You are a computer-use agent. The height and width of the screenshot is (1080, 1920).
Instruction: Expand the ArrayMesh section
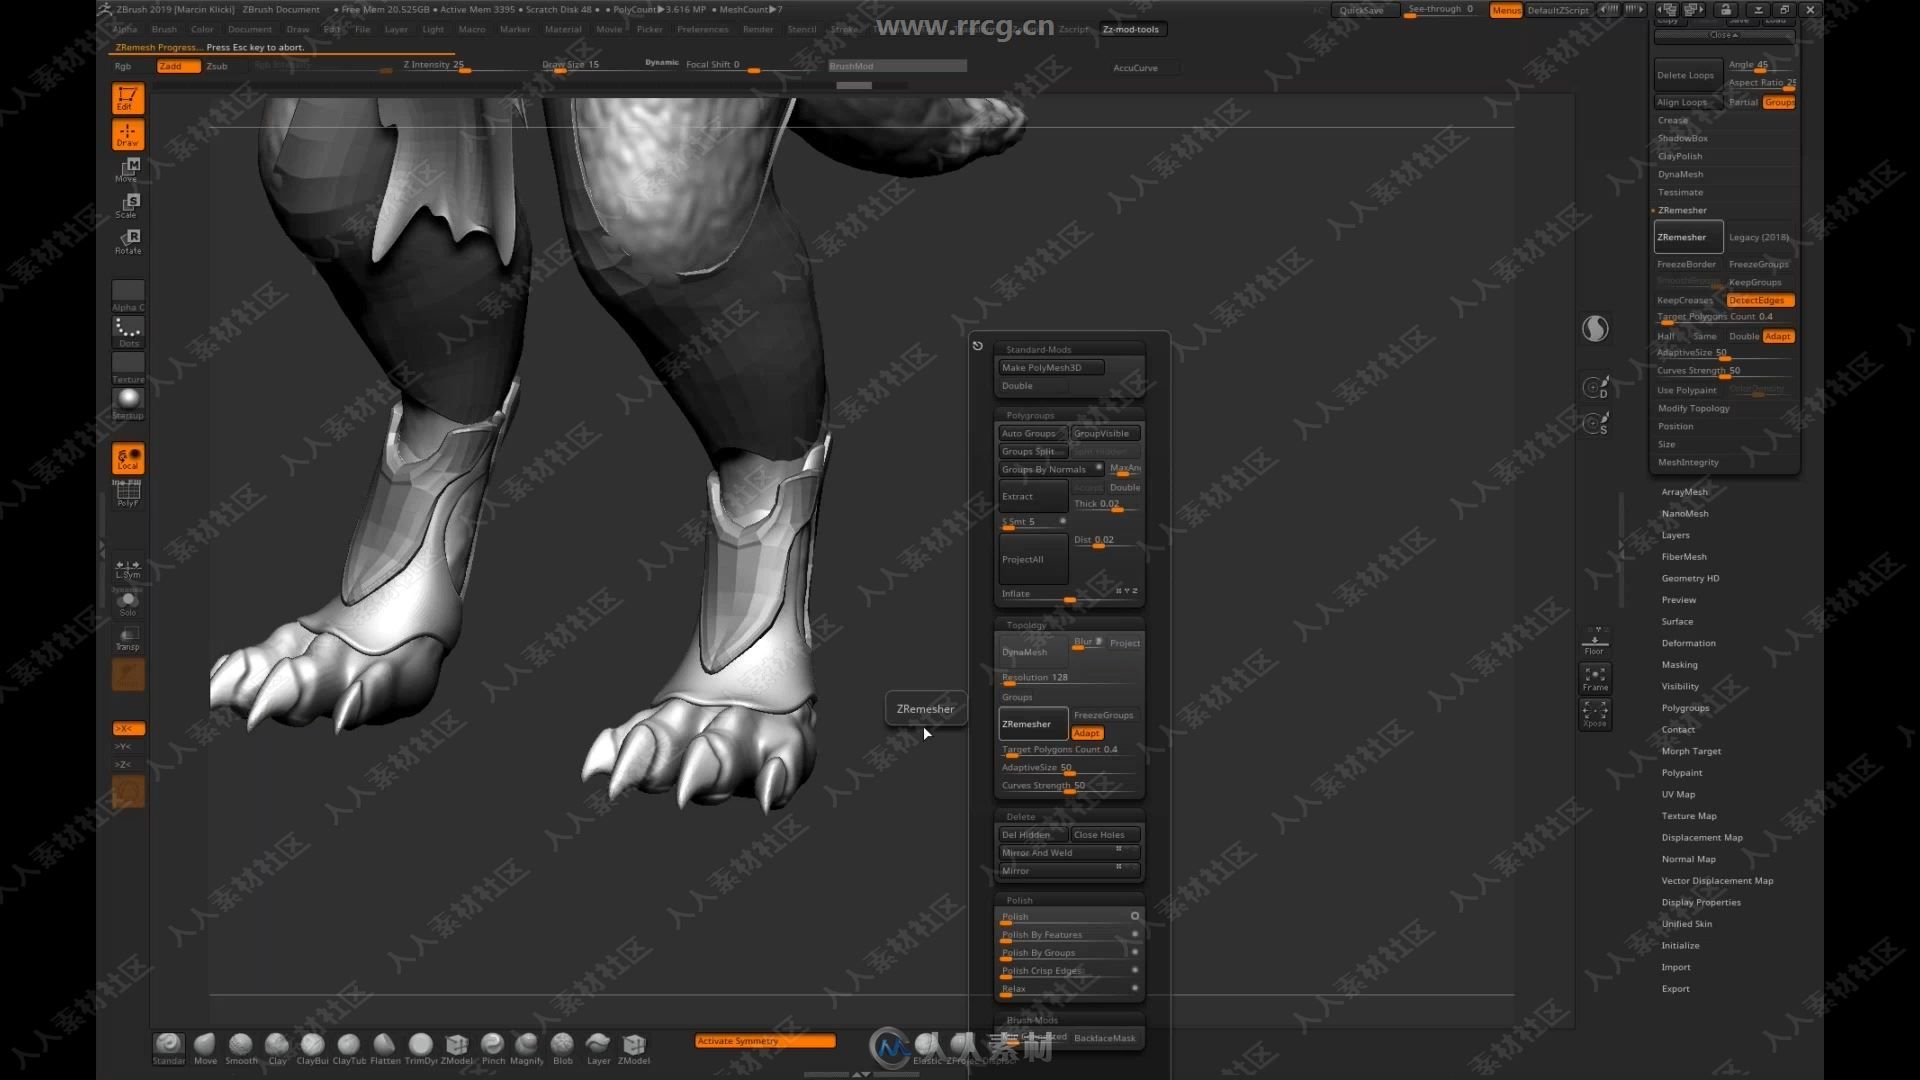point(1685,492)
